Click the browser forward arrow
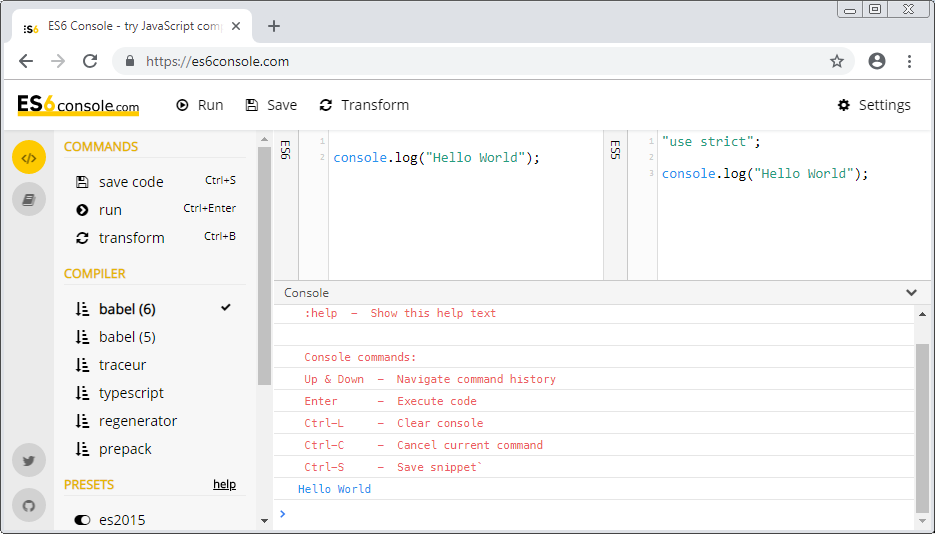This screenshot has width=935, height=534. [x=58, y=61]
